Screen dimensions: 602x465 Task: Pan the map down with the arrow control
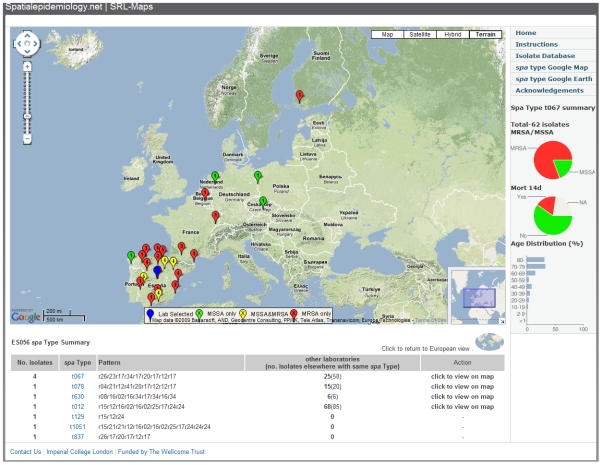[x=27, y=52]
